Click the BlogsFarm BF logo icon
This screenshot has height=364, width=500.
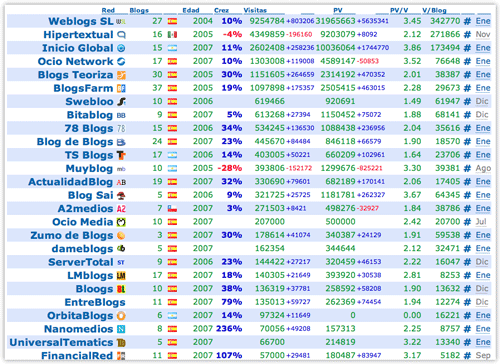121,88
